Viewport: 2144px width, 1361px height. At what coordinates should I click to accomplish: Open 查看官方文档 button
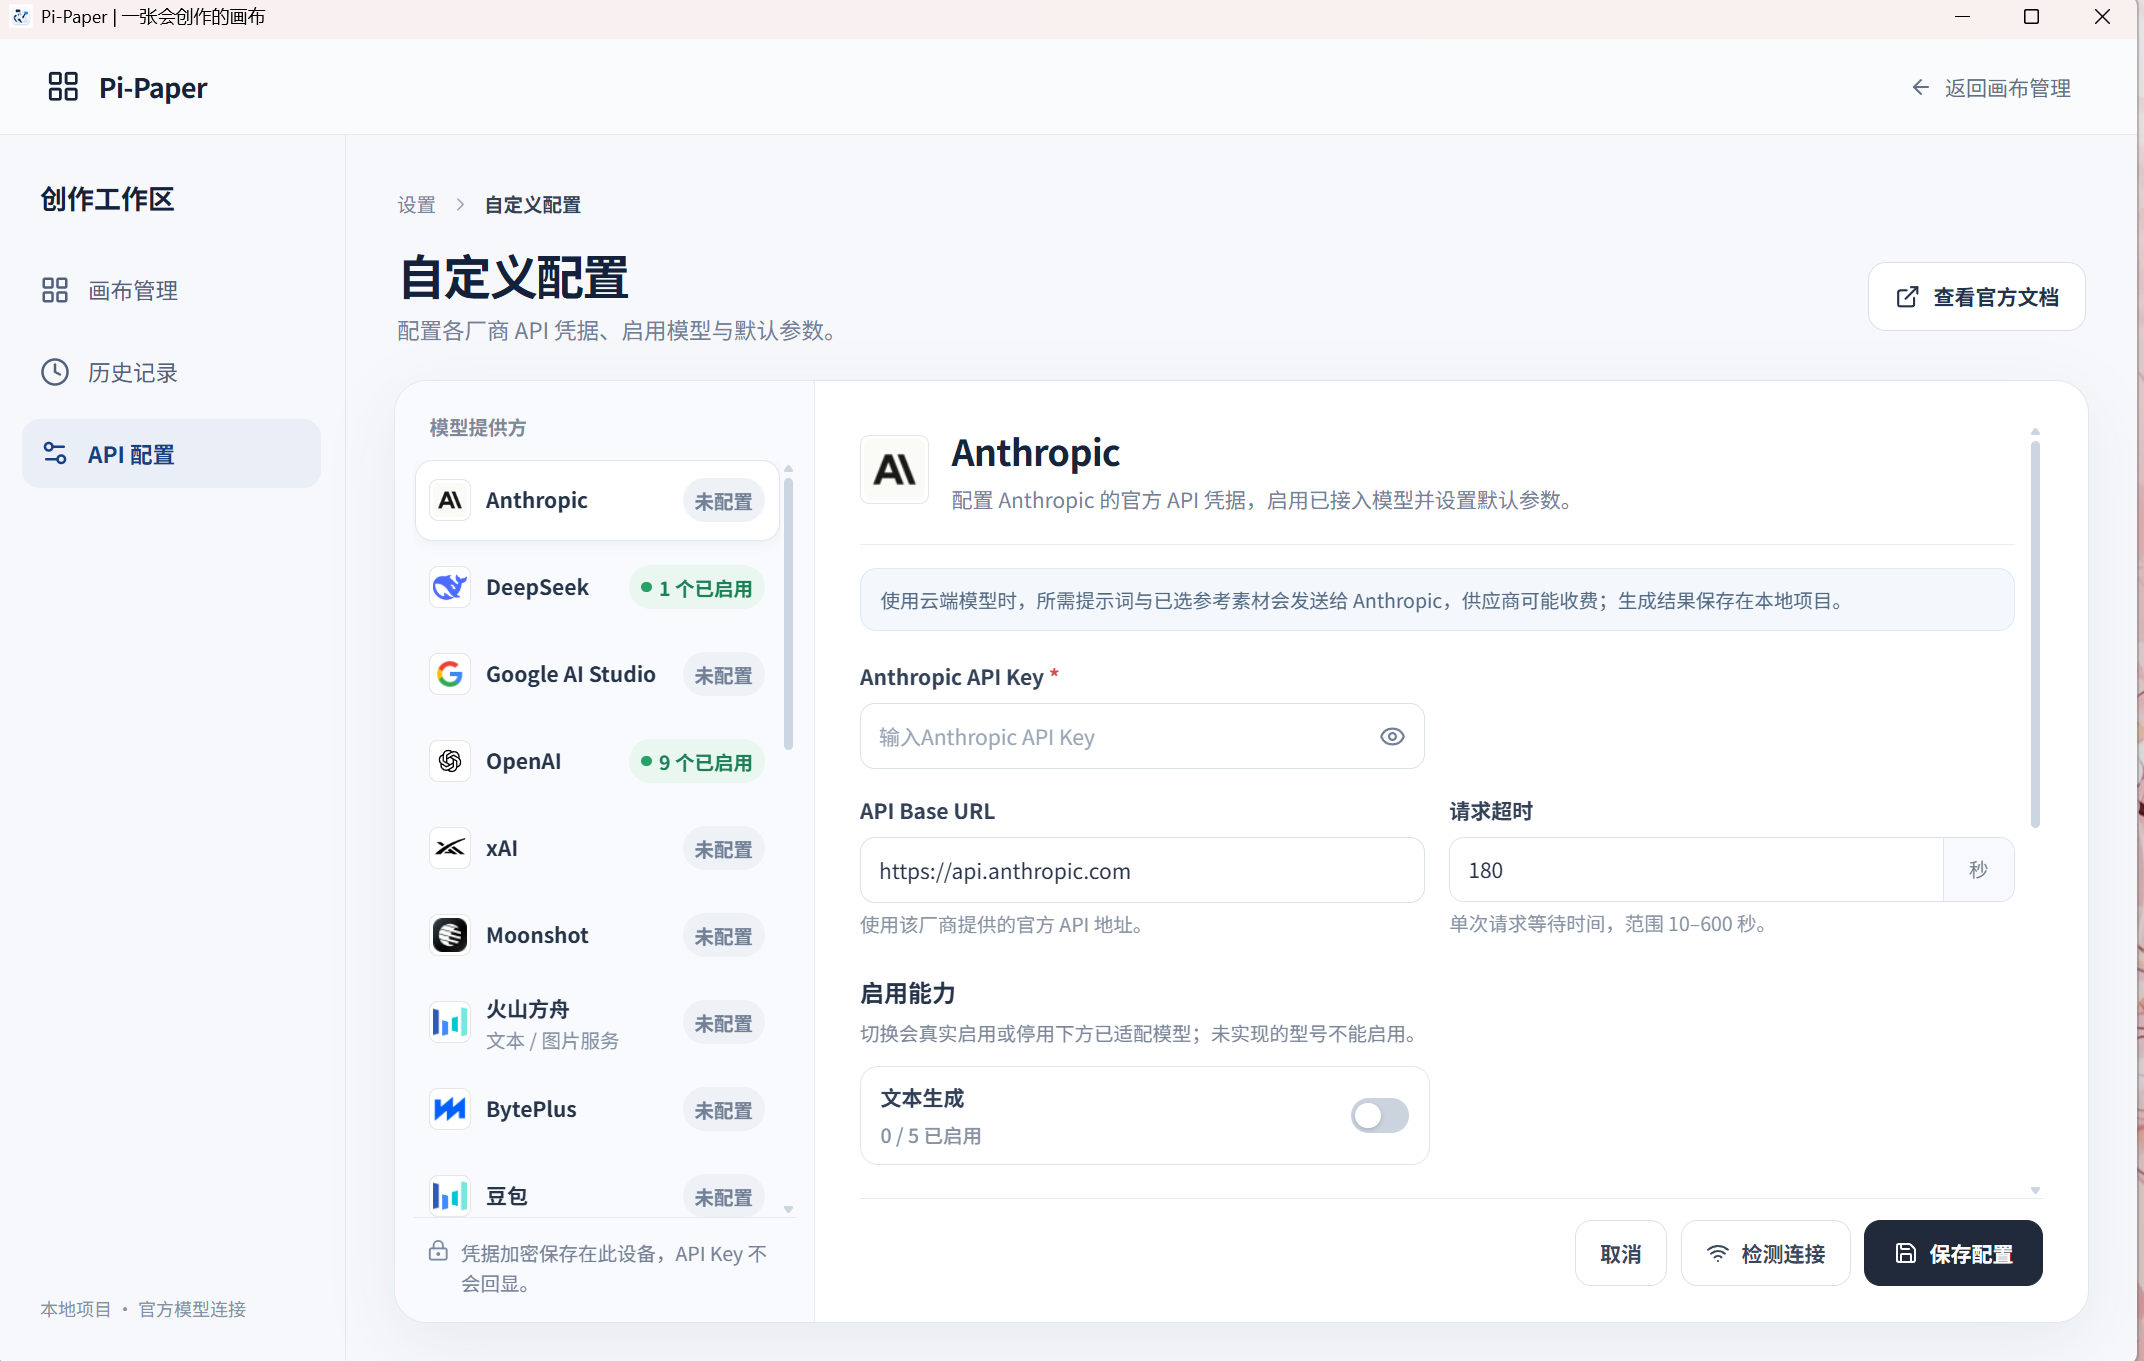click(1976, 297)
